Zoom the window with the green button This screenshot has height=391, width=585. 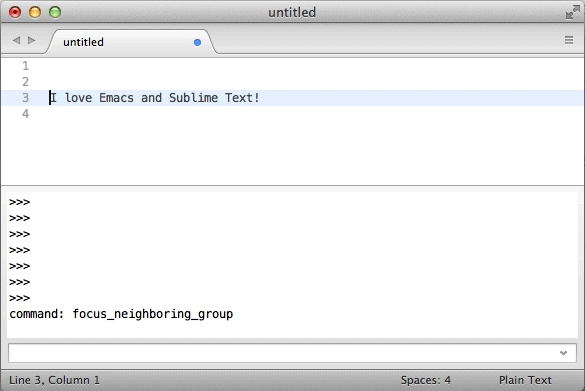pyautogui.click(x=55, y=12)
